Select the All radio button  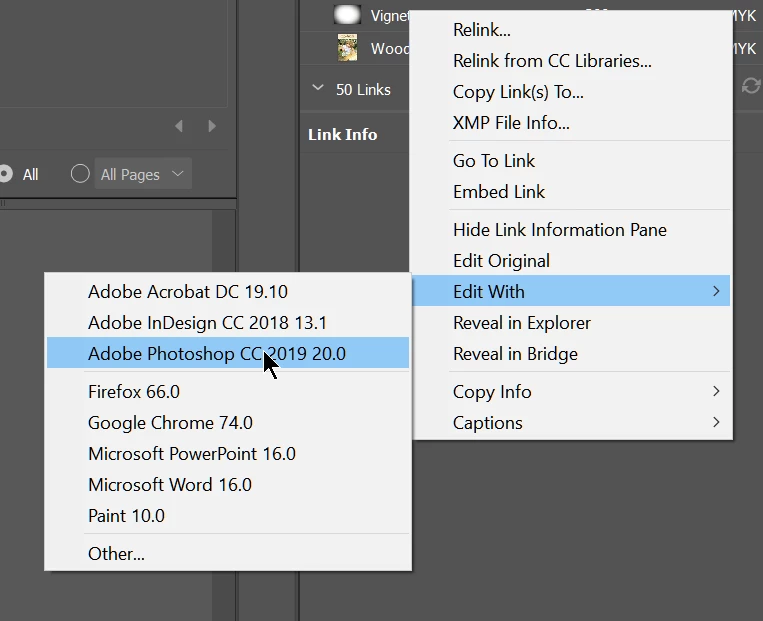(x=5, y=174)
